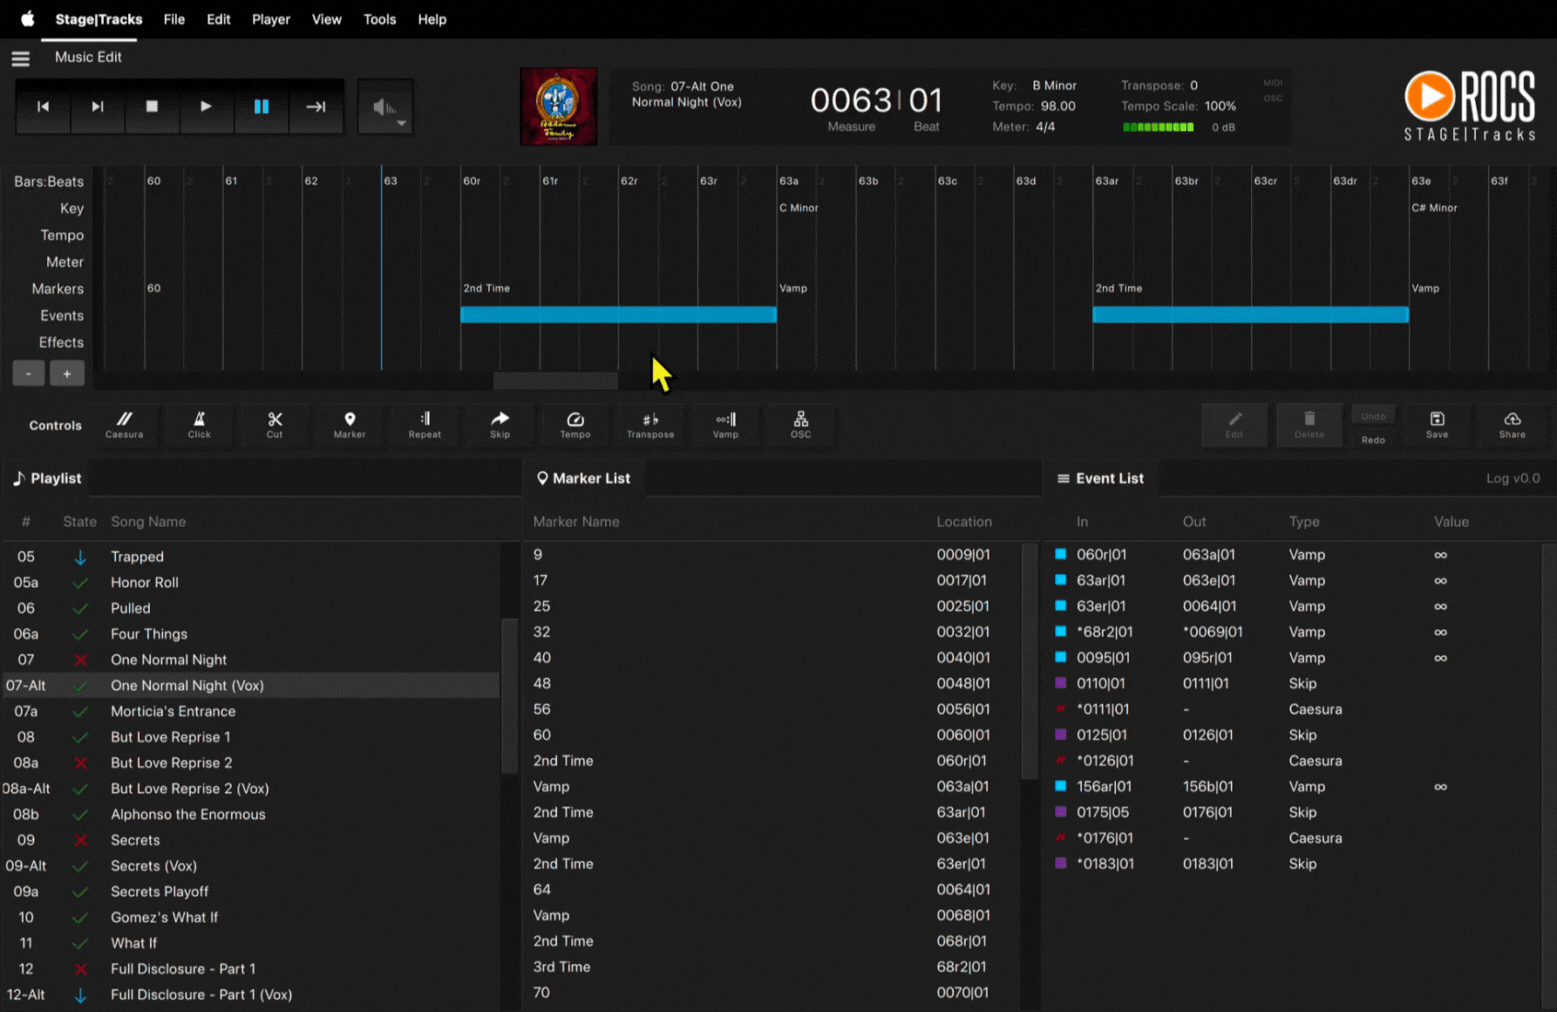This screenshot has width=1557, height=1012.
Task: Click the Tempo Scale 100% value
Action: click(1220, 106)
